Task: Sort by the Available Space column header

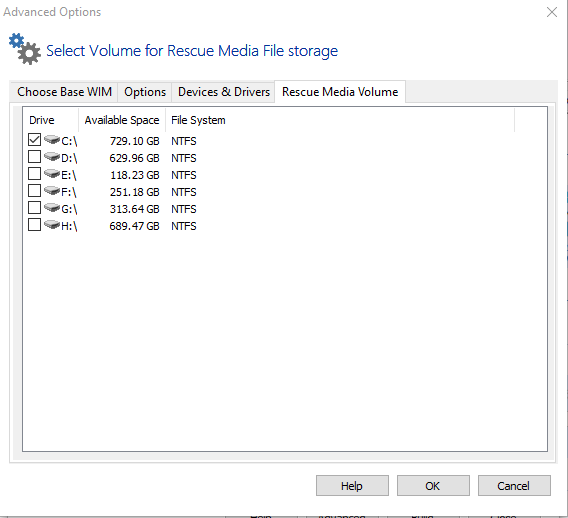Action: point(122,120)
